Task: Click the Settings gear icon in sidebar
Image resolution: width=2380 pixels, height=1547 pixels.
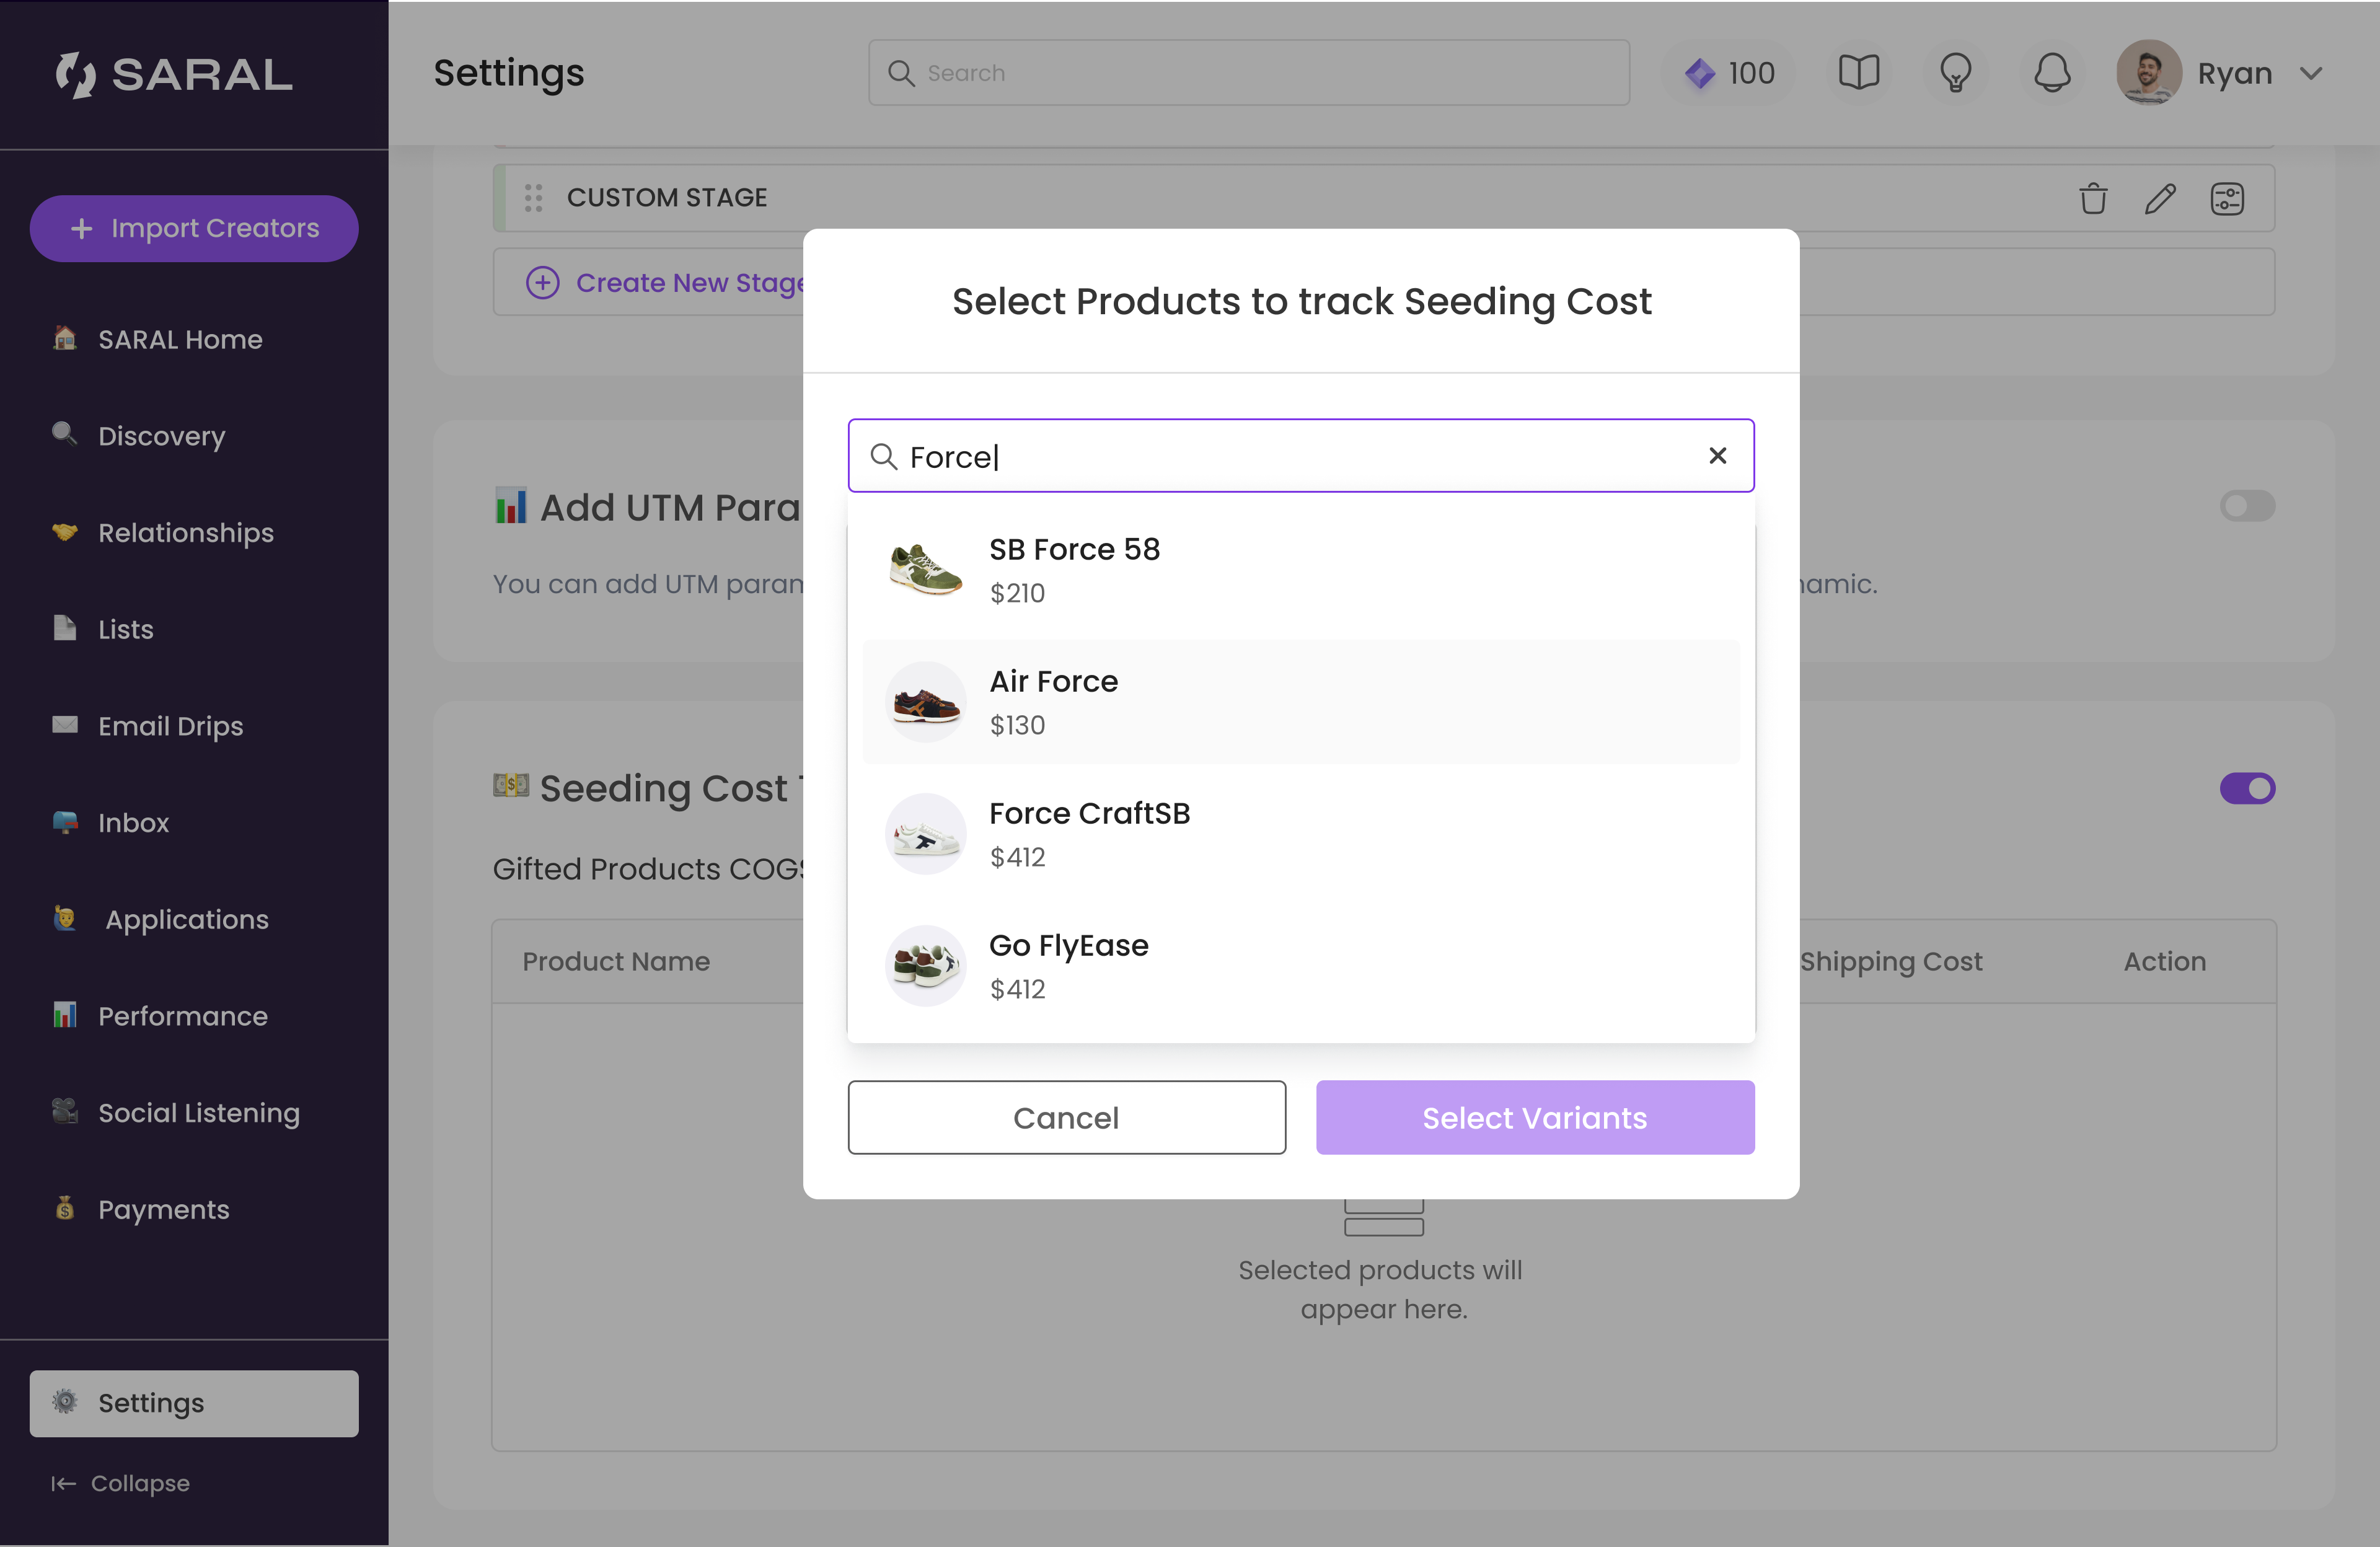Action: (65, 1402)
